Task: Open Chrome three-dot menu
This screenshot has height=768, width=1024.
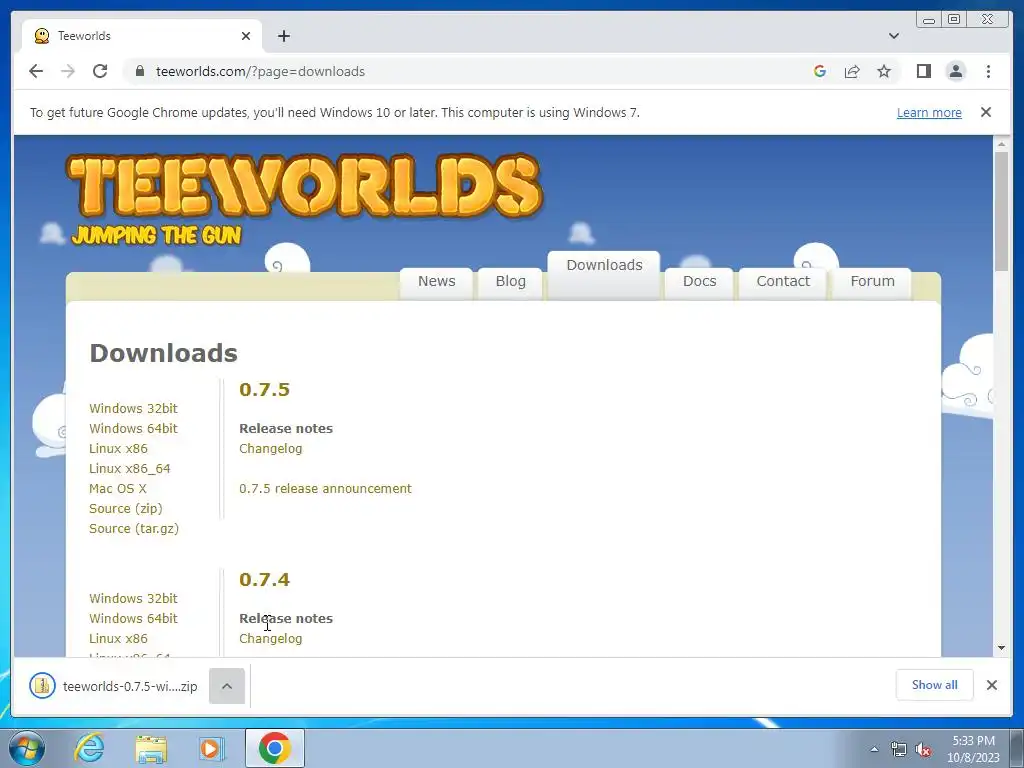Action: click(988, 71)
